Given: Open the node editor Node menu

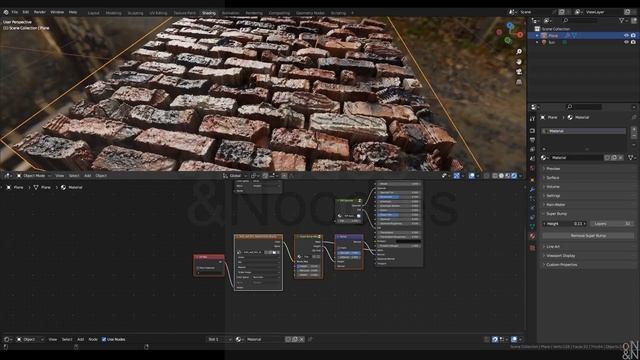Looking at the screenshot, I should click(93, 339).
